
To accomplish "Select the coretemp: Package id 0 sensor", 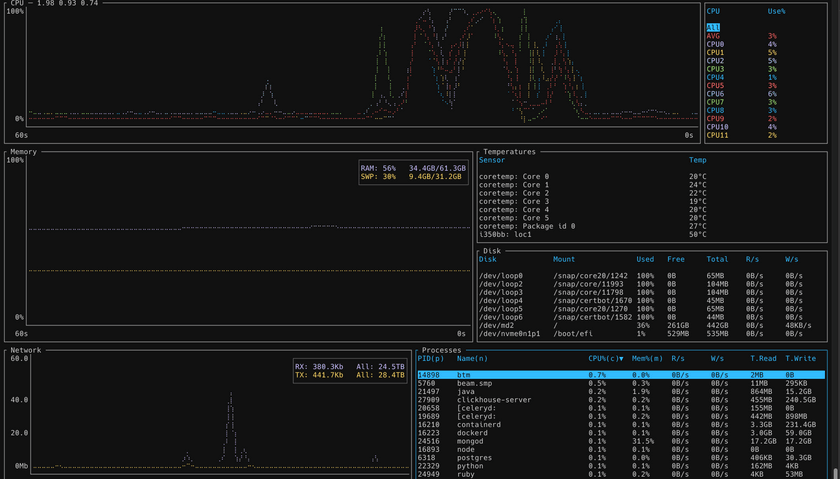I will [527, 226].
